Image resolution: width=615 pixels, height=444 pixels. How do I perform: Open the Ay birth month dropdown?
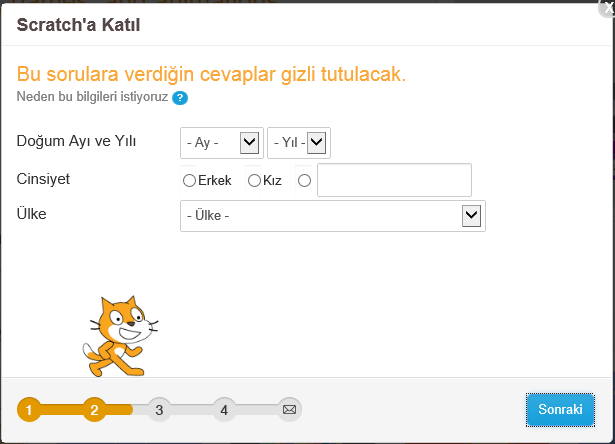pyautogui.click(x=222, y=143)
